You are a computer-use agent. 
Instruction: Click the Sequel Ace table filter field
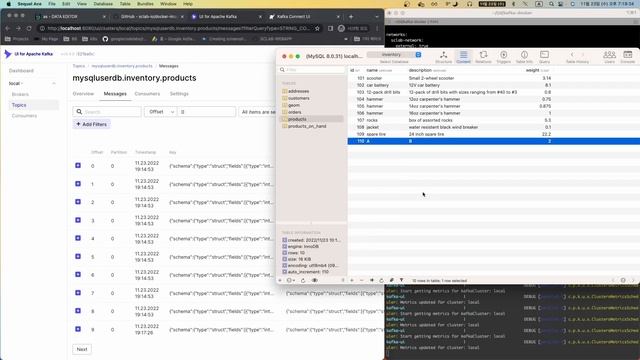[312, 70]
